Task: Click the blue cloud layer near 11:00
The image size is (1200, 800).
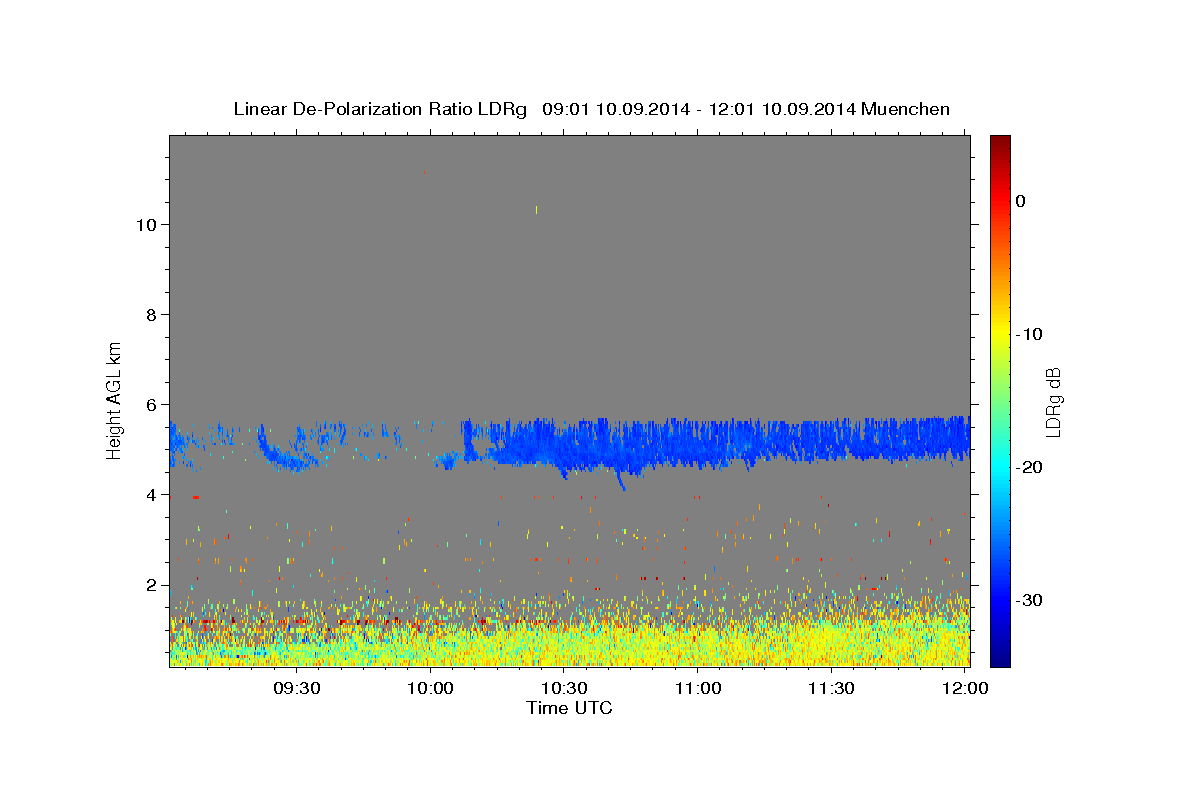Action: coord(698,442)
